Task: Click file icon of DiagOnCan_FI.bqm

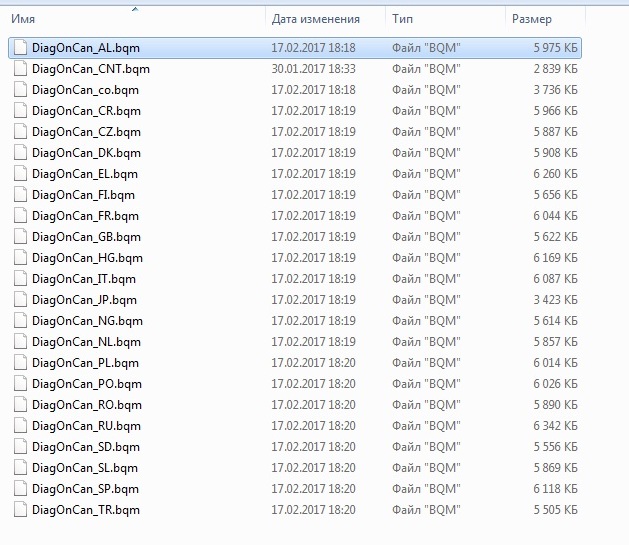Action: pos(20,194)
